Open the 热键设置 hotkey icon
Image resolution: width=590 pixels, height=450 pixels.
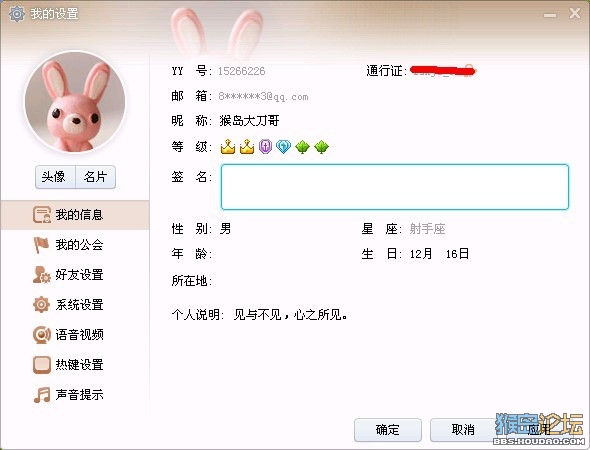41,365
